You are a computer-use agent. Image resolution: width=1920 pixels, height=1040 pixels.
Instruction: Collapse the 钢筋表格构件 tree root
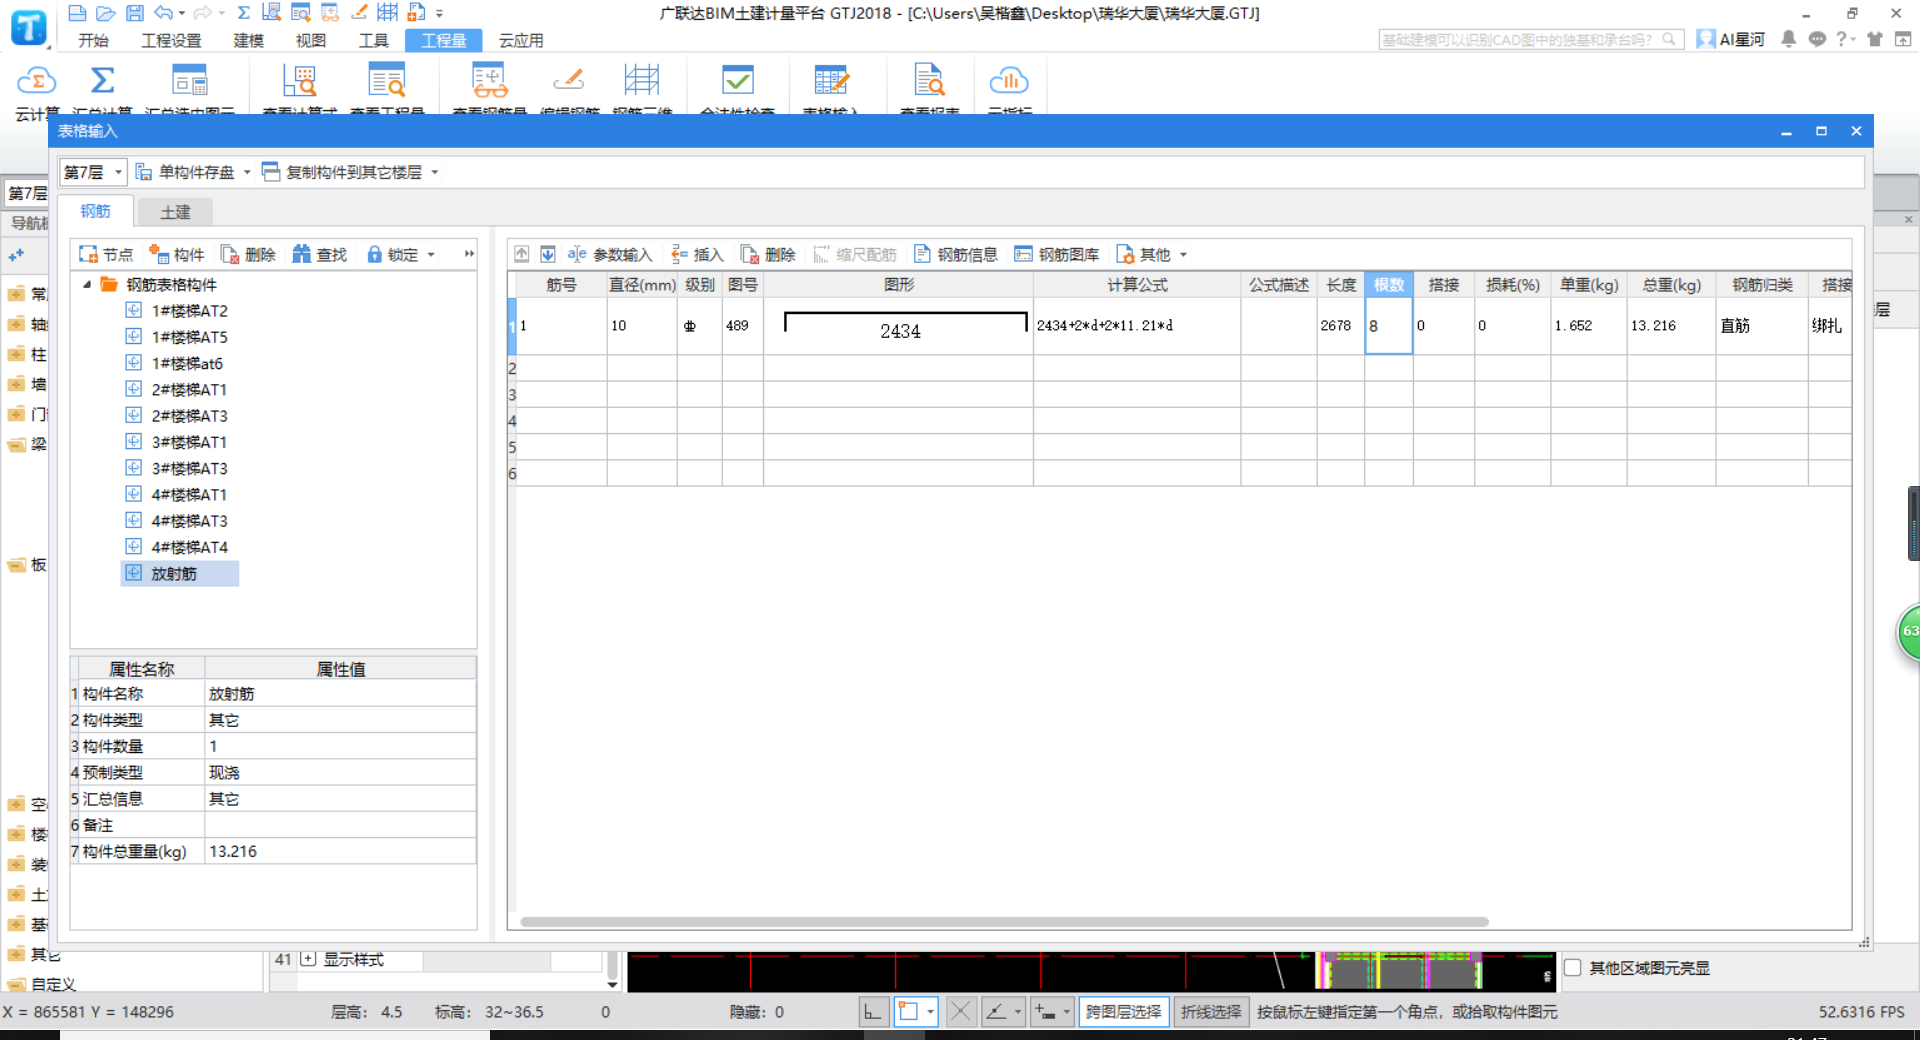coord(87,285)
